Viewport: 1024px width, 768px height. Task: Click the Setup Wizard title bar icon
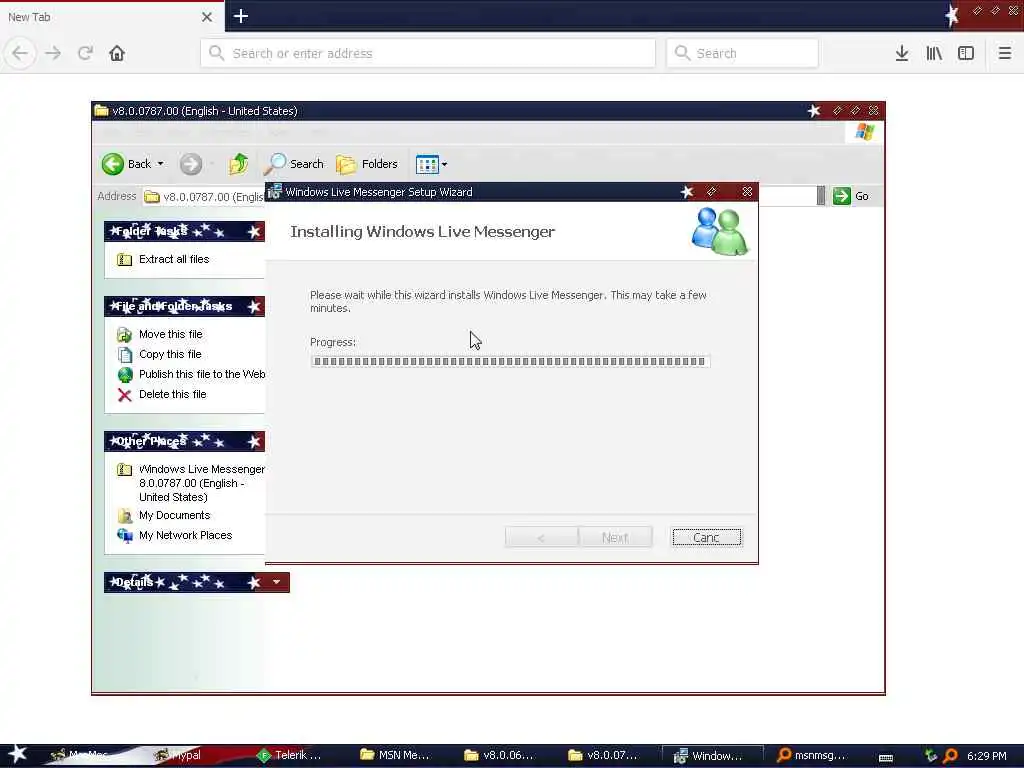coord(274,192)
